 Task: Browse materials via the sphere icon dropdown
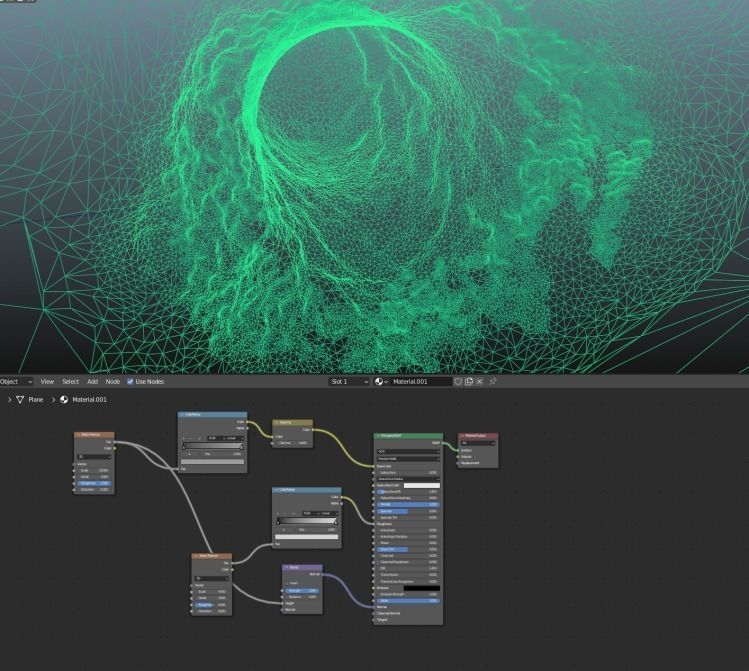(x=381, y=382)
